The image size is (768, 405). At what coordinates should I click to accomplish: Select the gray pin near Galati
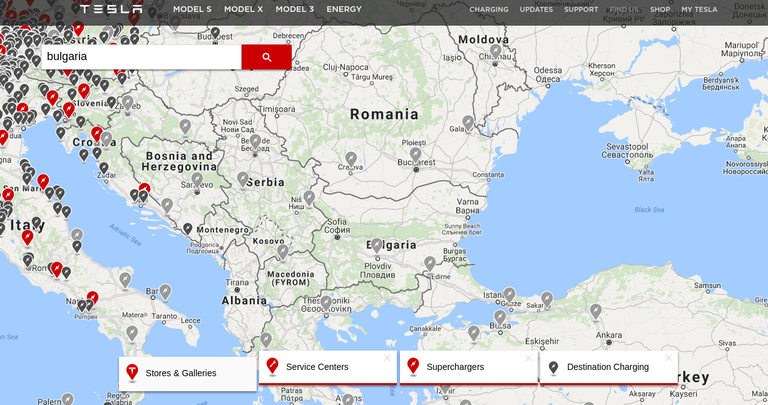(x=467, y=123)
